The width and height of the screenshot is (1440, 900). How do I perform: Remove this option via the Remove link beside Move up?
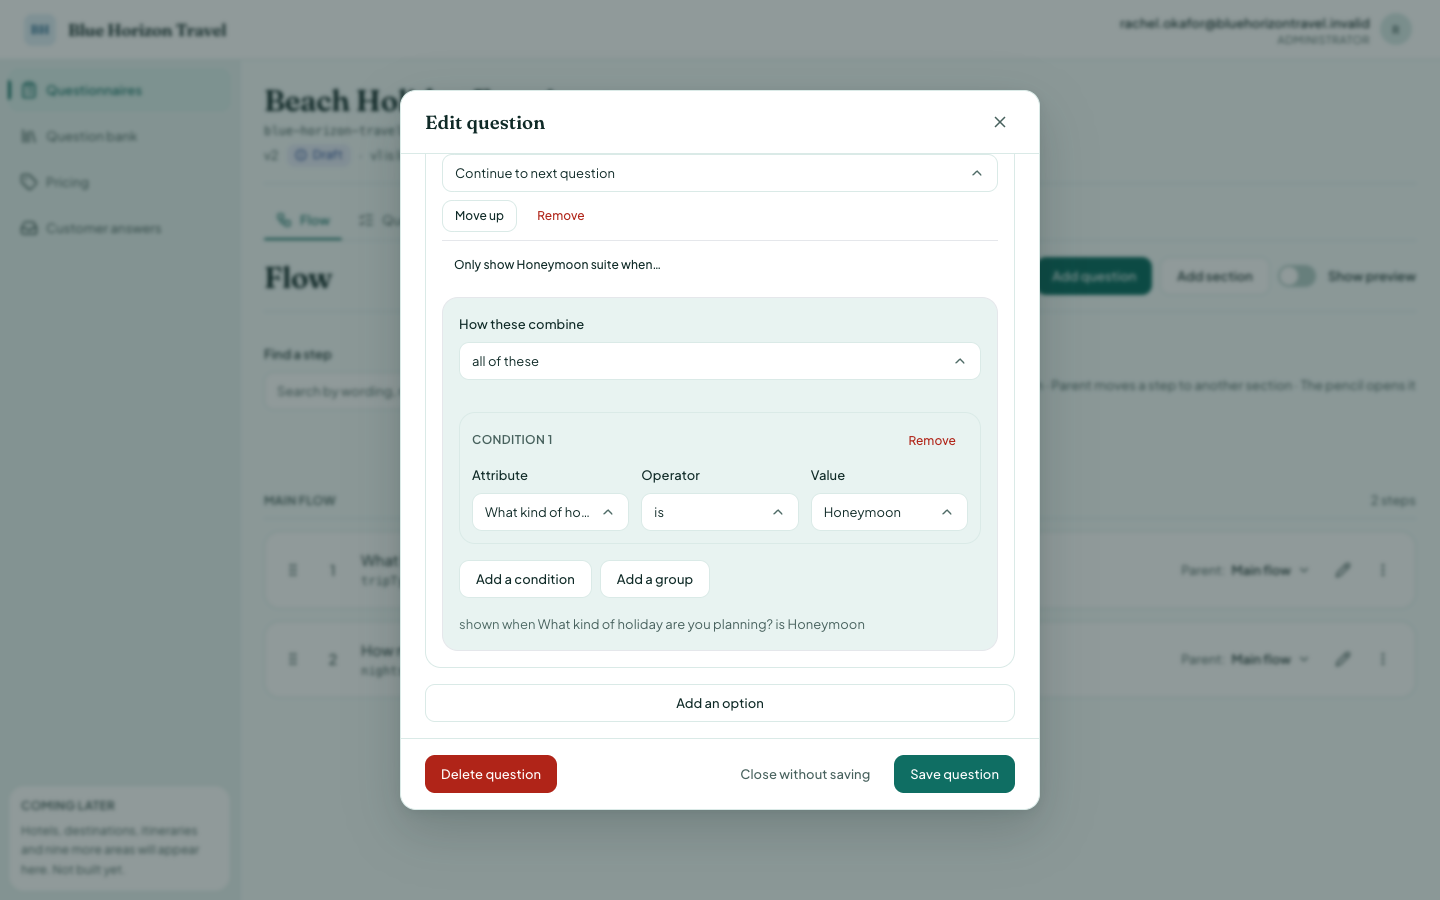[x=561, y=216]
